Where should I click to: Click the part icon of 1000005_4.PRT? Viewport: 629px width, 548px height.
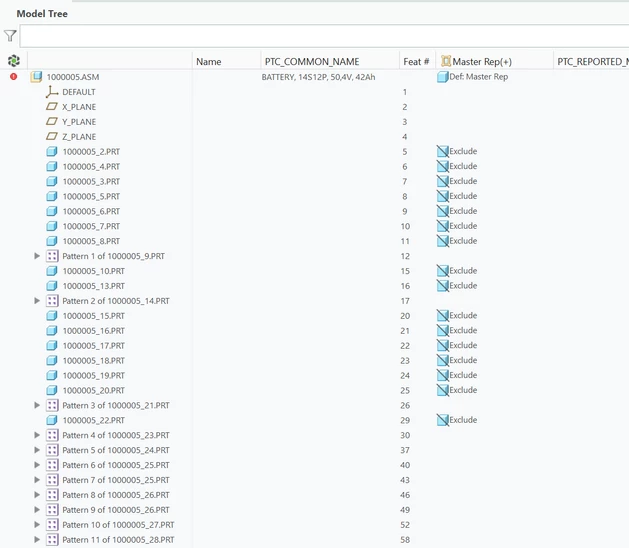52,166
